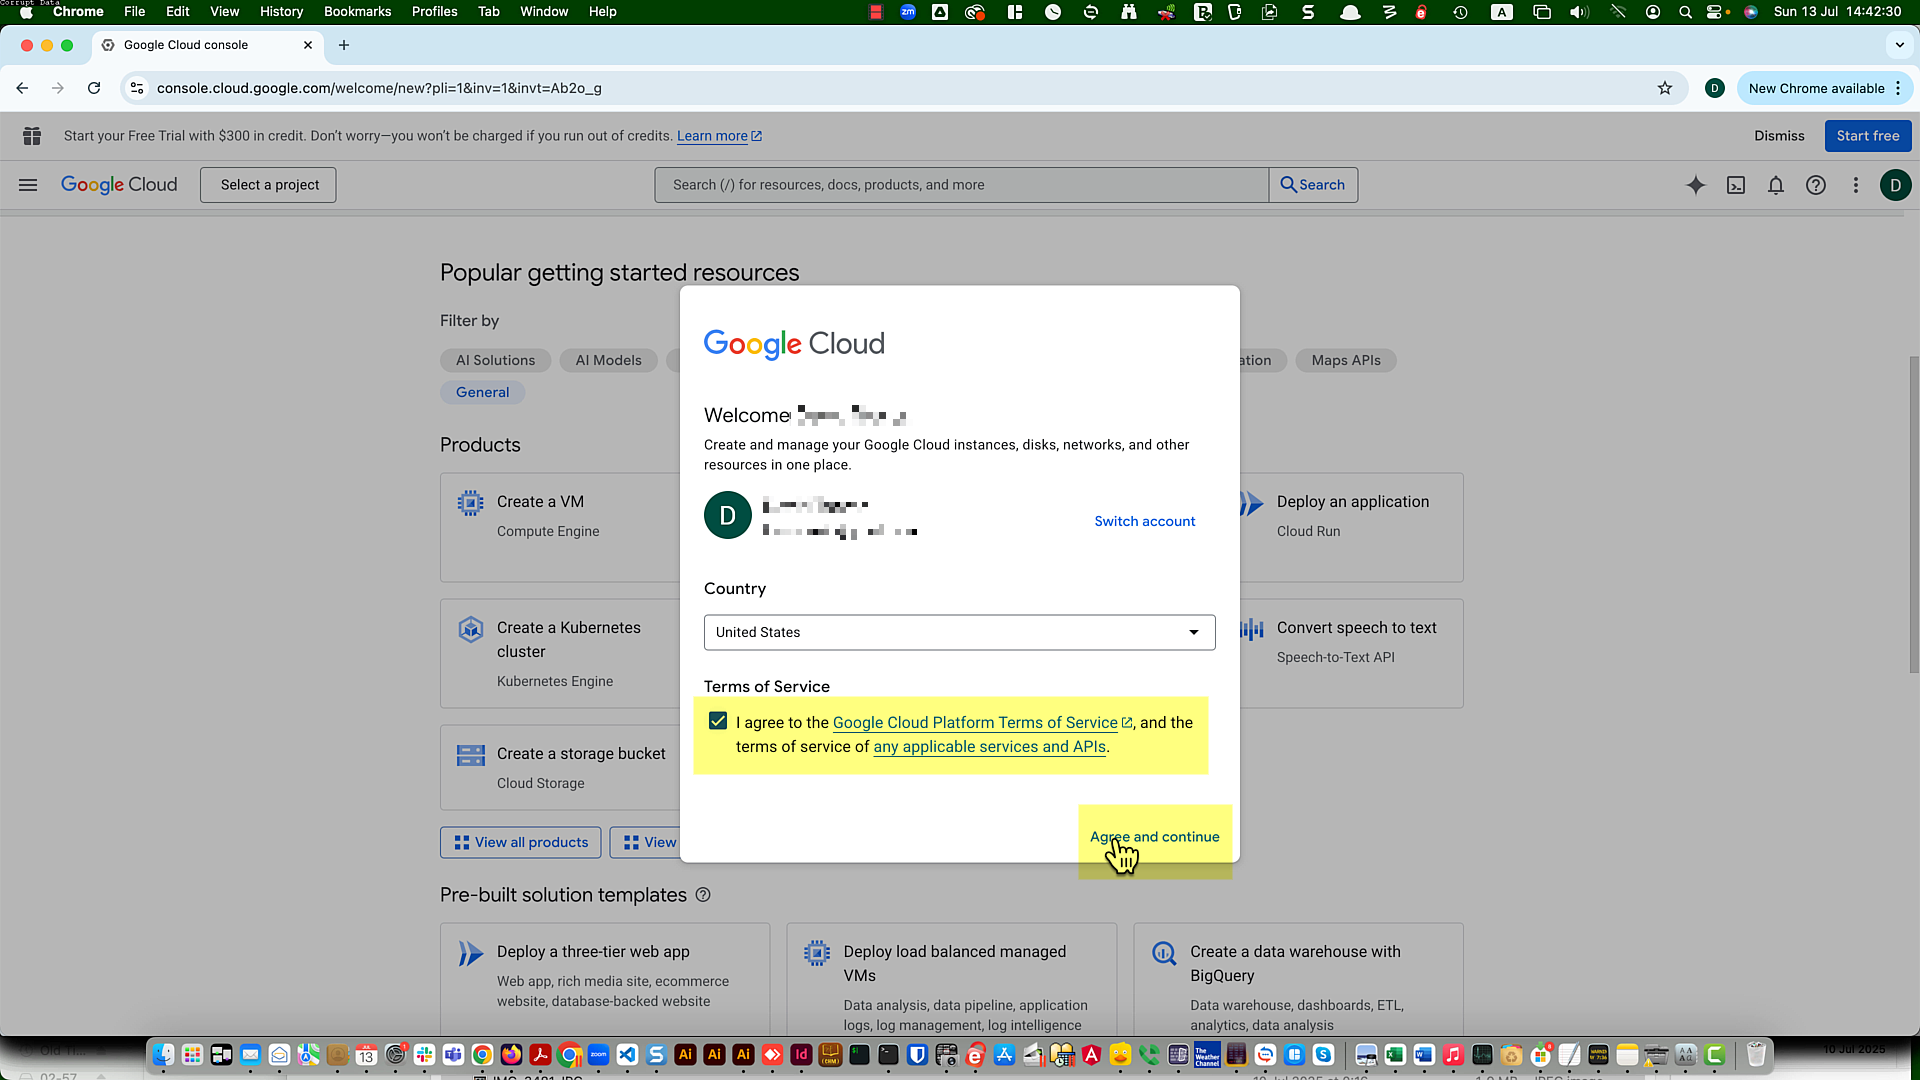Agree to the Google Cloud Platform Terms of Service checkbox
1920x1080 pixels.
[718, 720]
